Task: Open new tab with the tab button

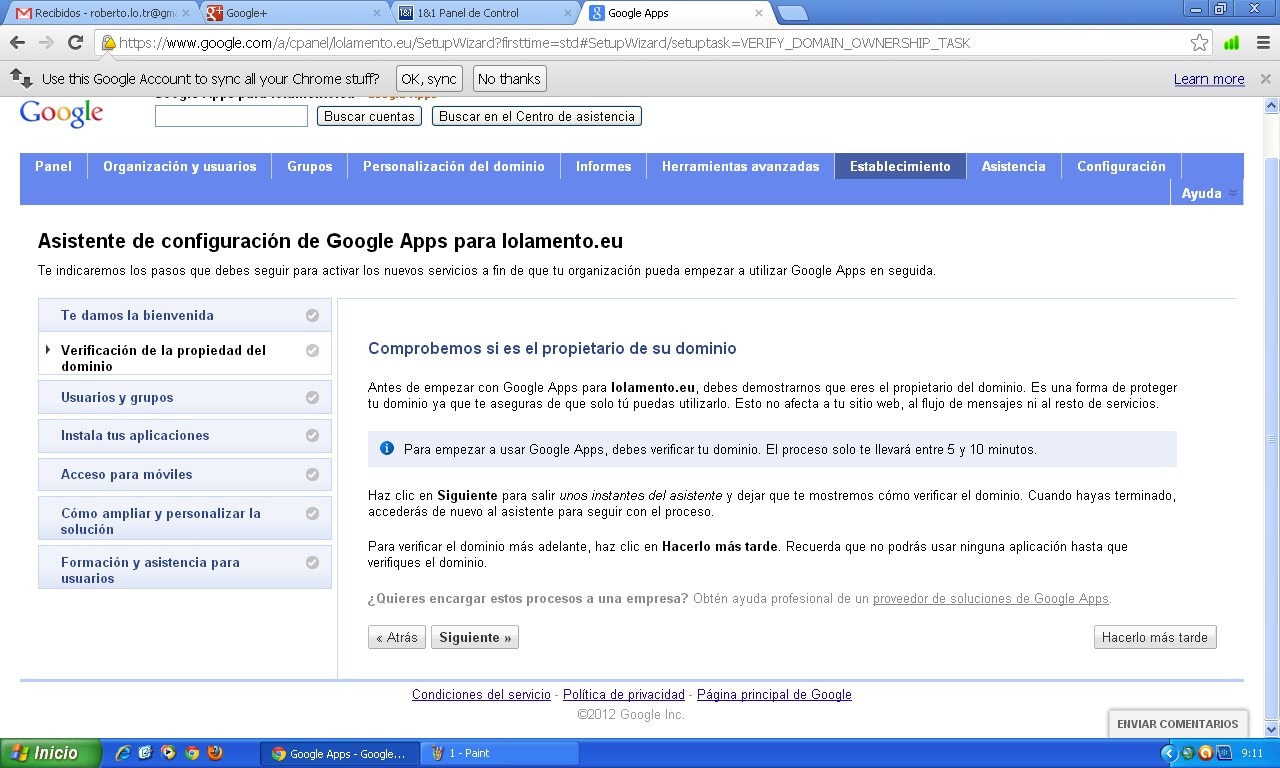Action: pyautogui.click(x=792, y=13)
